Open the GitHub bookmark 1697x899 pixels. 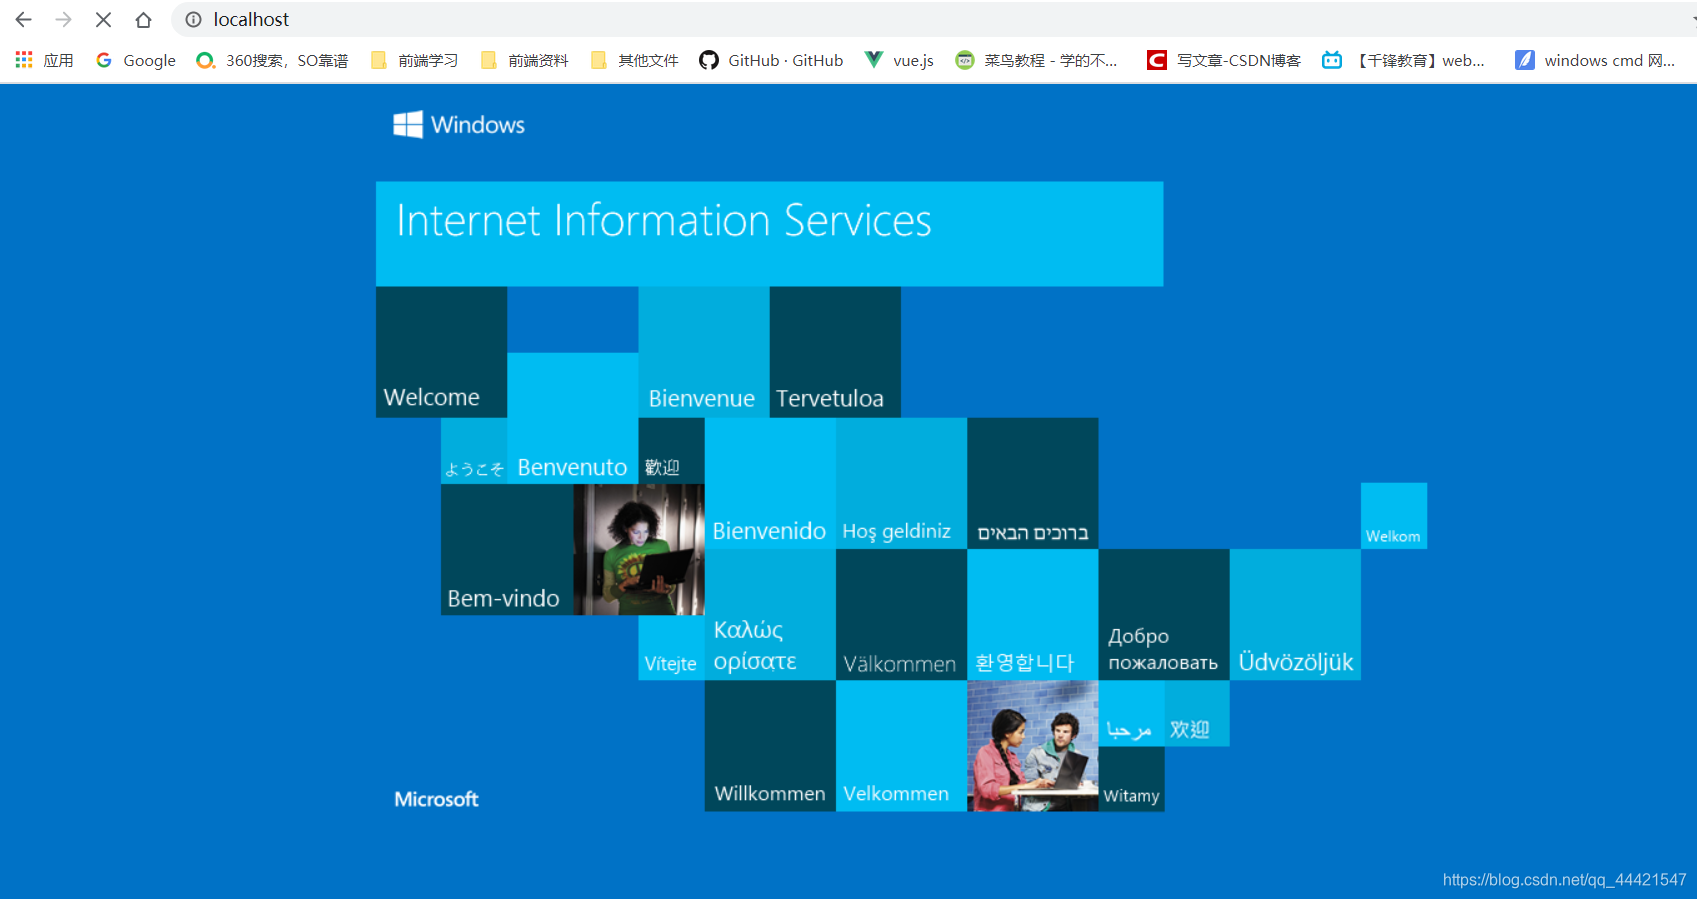(771, 60)
